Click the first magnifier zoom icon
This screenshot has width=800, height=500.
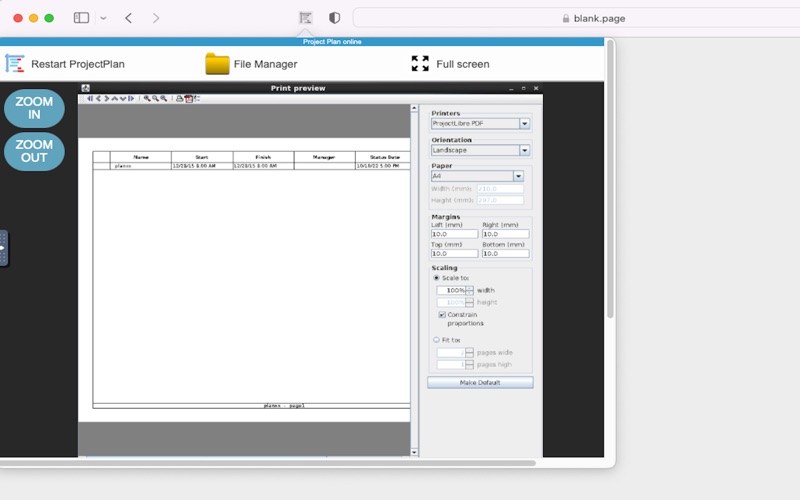pos(147,98)
